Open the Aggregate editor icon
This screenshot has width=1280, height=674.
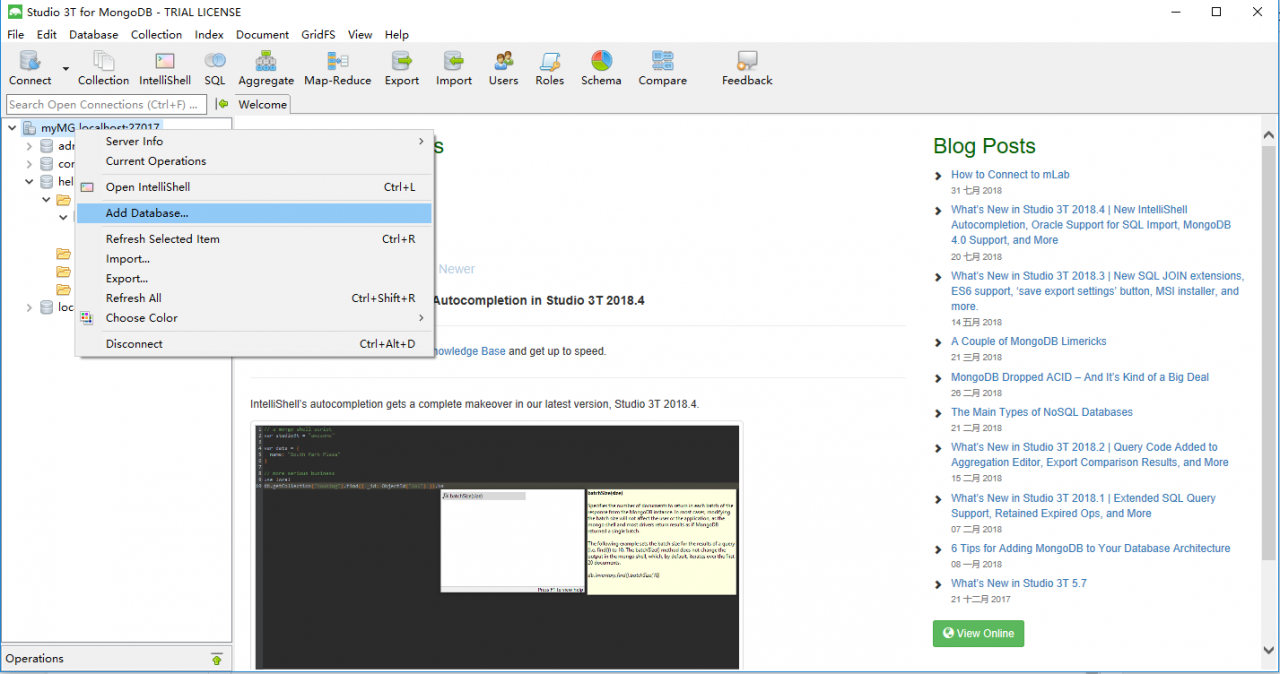265,68
